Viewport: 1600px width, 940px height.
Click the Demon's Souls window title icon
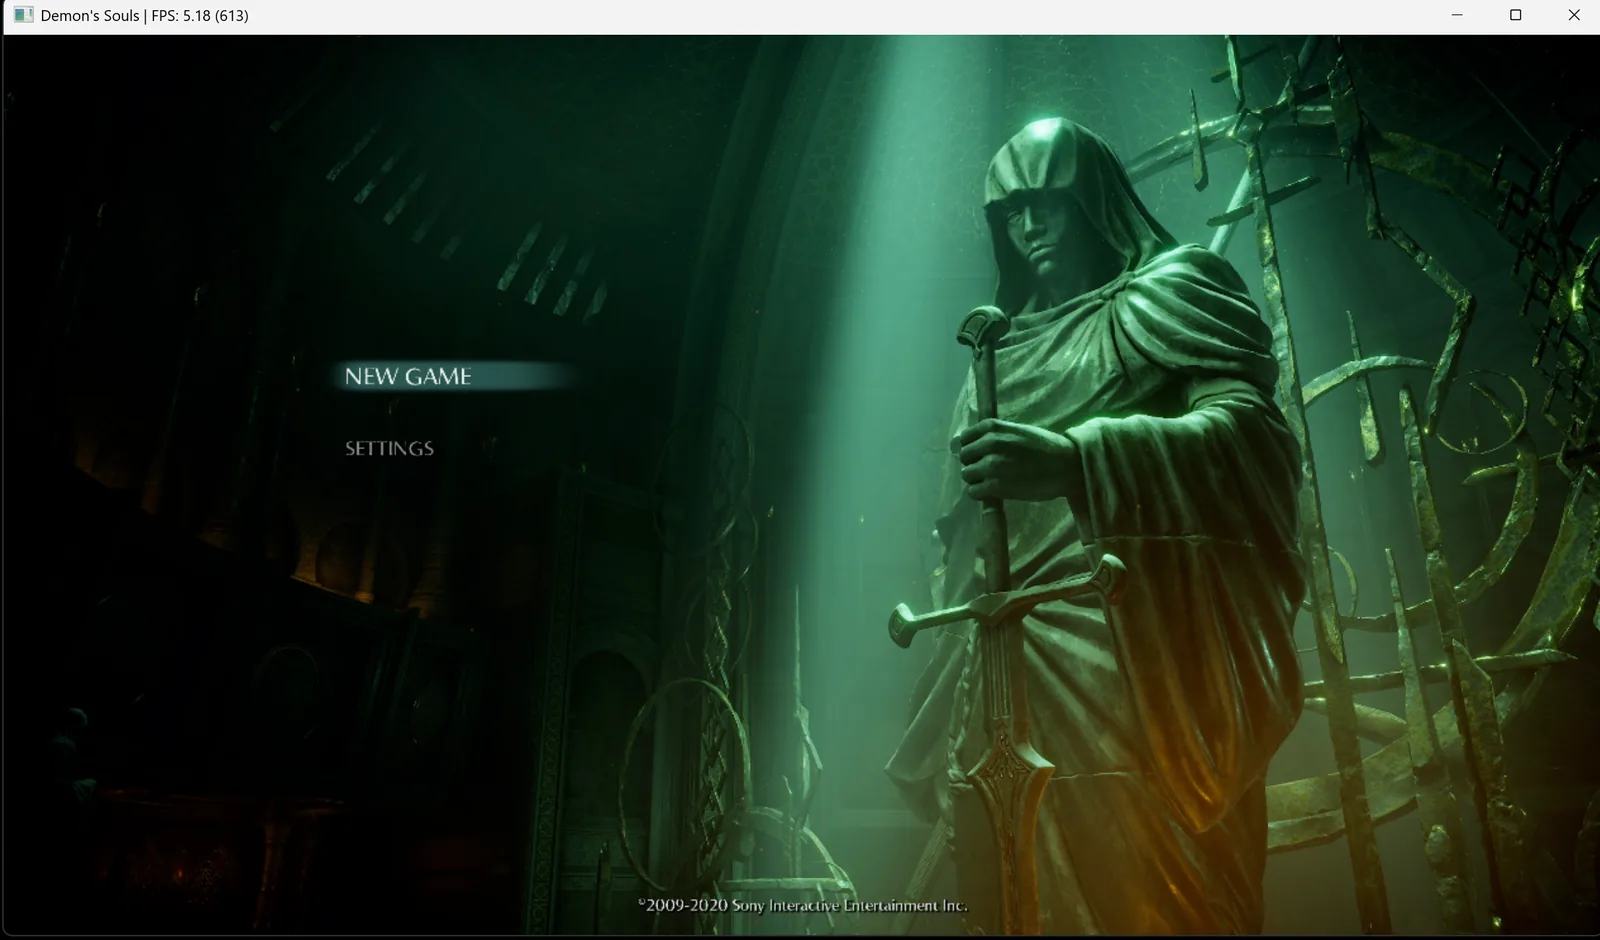23,15
